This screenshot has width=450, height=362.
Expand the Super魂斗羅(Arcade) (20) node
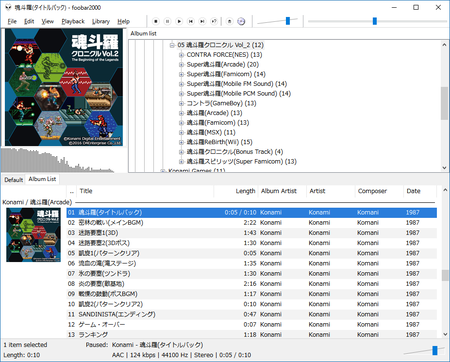pyautogui.click(x=181, y=65)
